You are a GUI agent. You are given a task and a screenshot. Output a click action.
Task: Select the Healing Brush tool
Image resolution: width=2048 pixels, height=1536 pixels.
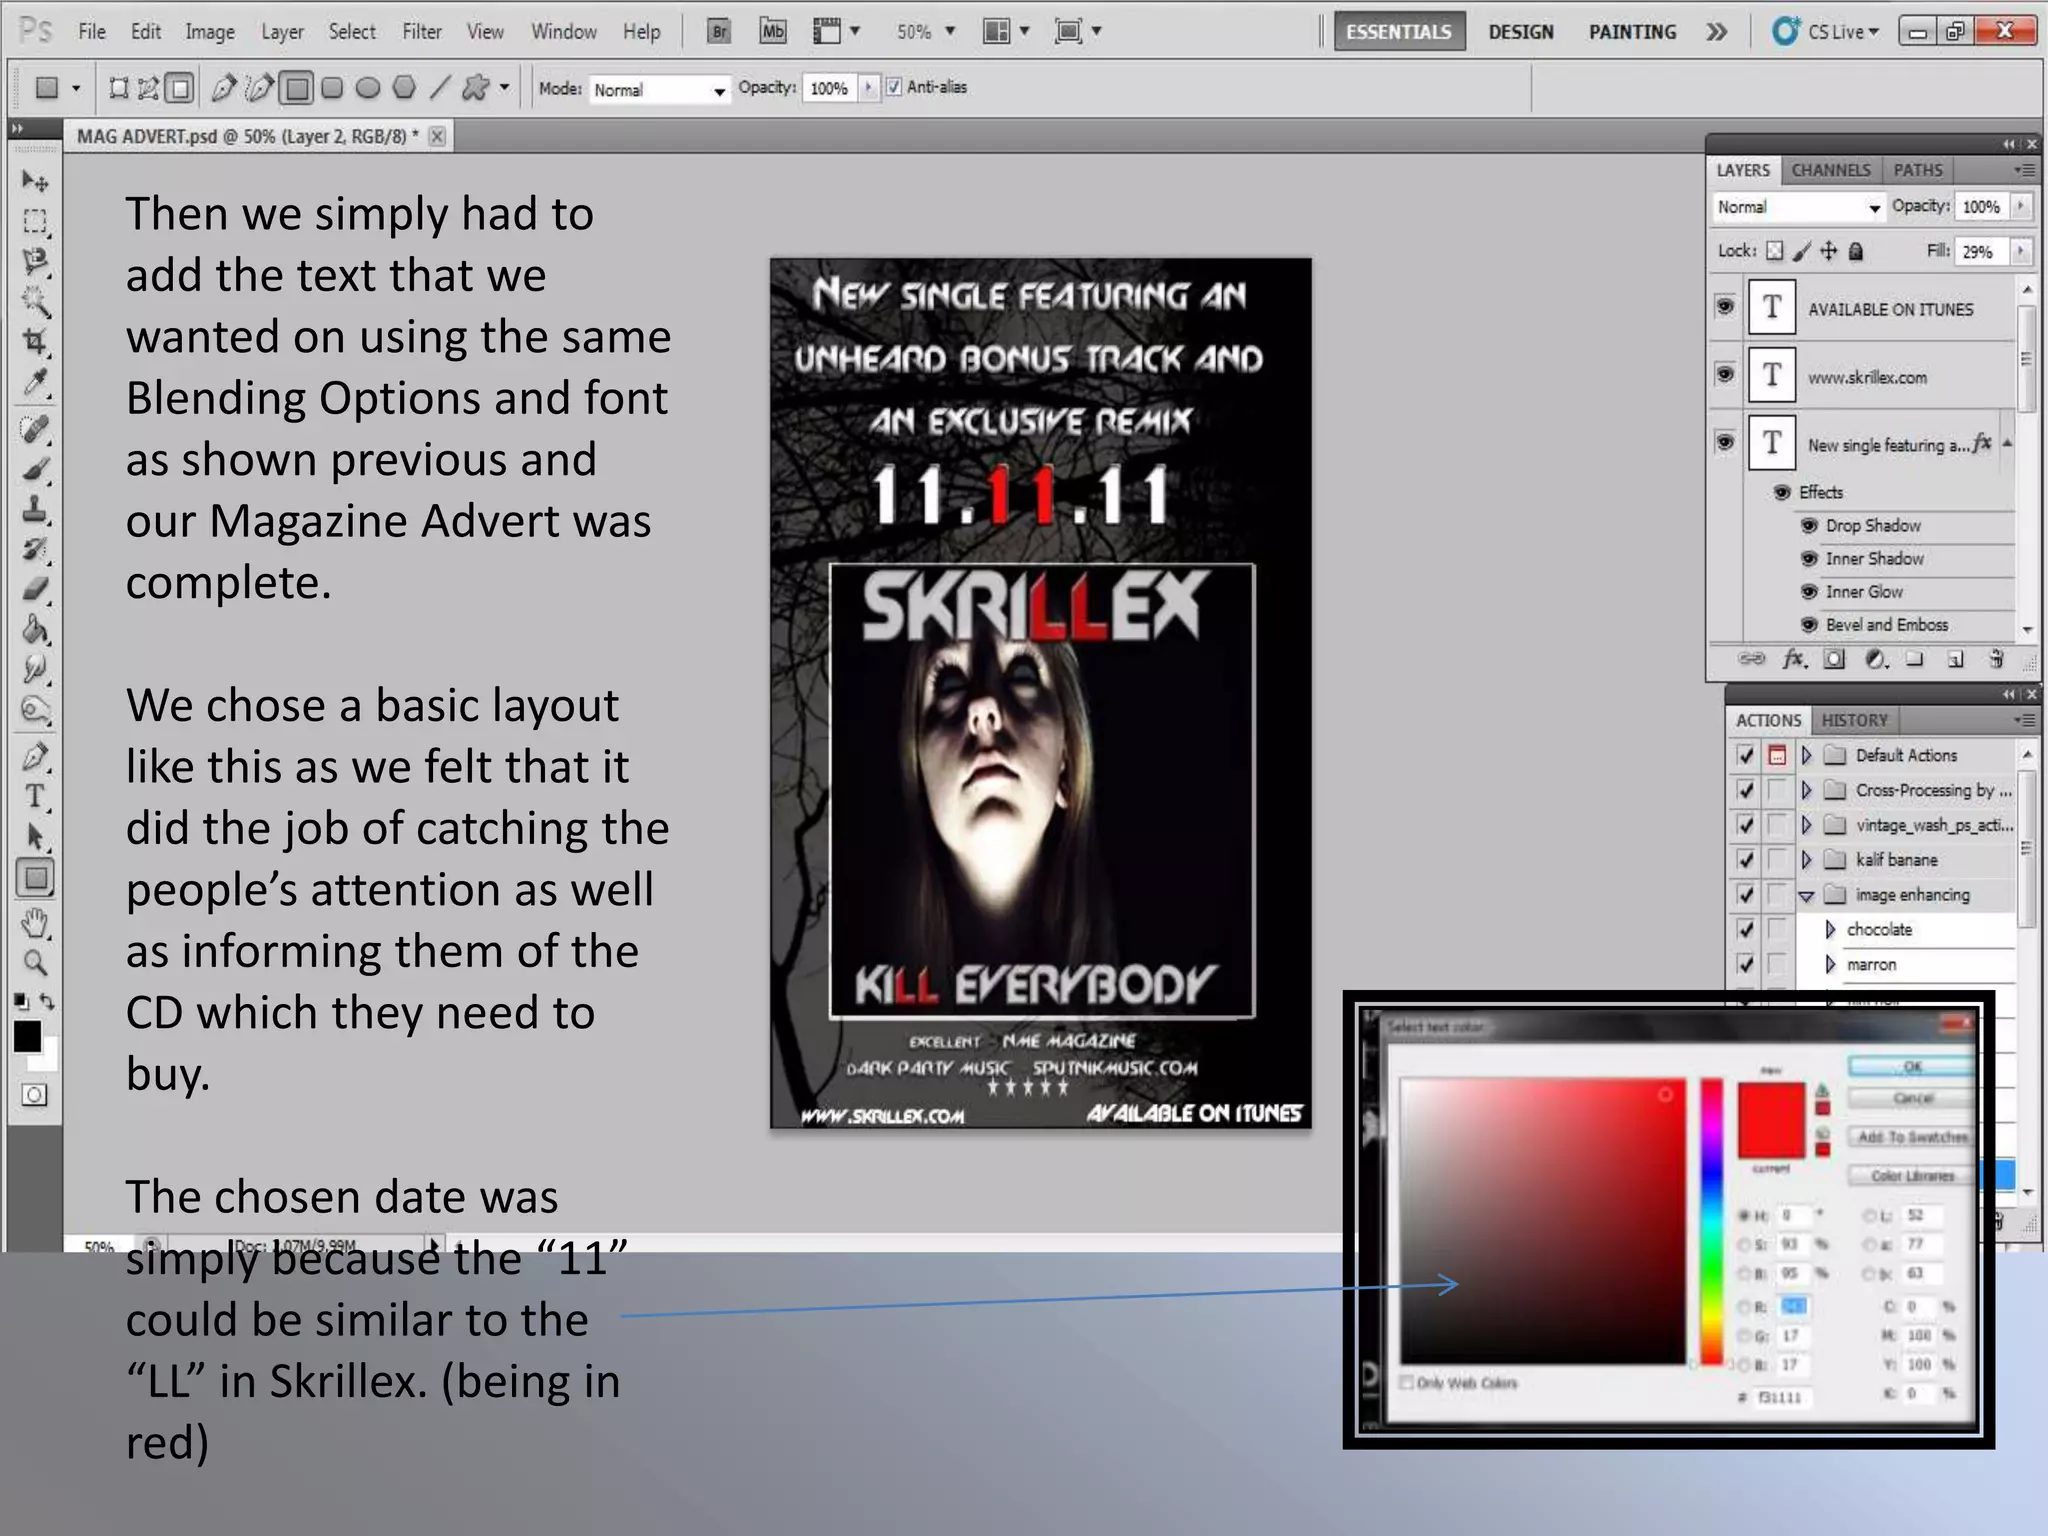click(x=35, y=429)
